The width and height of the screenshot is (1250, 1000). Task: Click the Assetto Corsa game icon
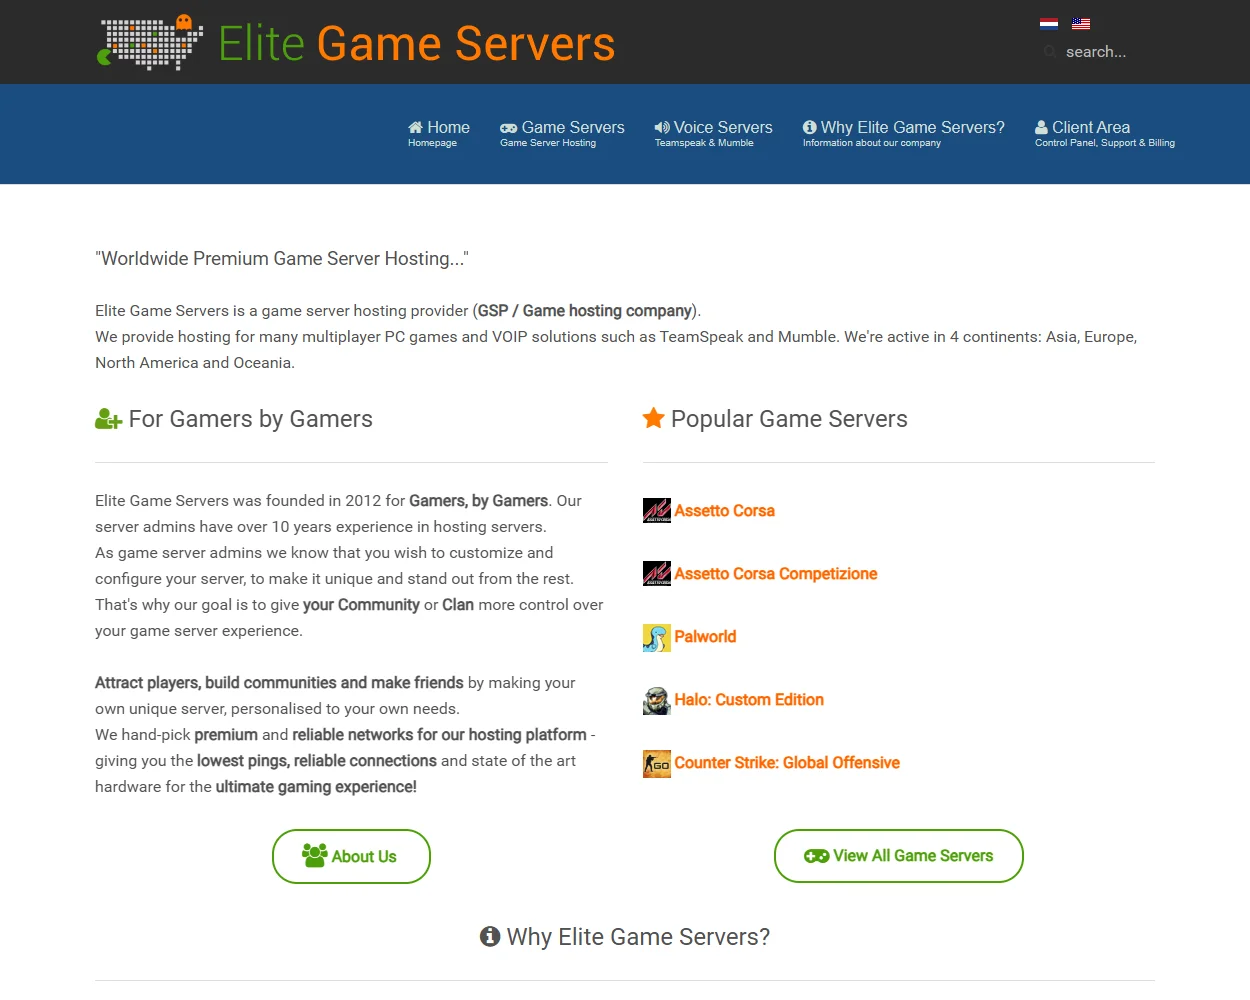point(657,510)
